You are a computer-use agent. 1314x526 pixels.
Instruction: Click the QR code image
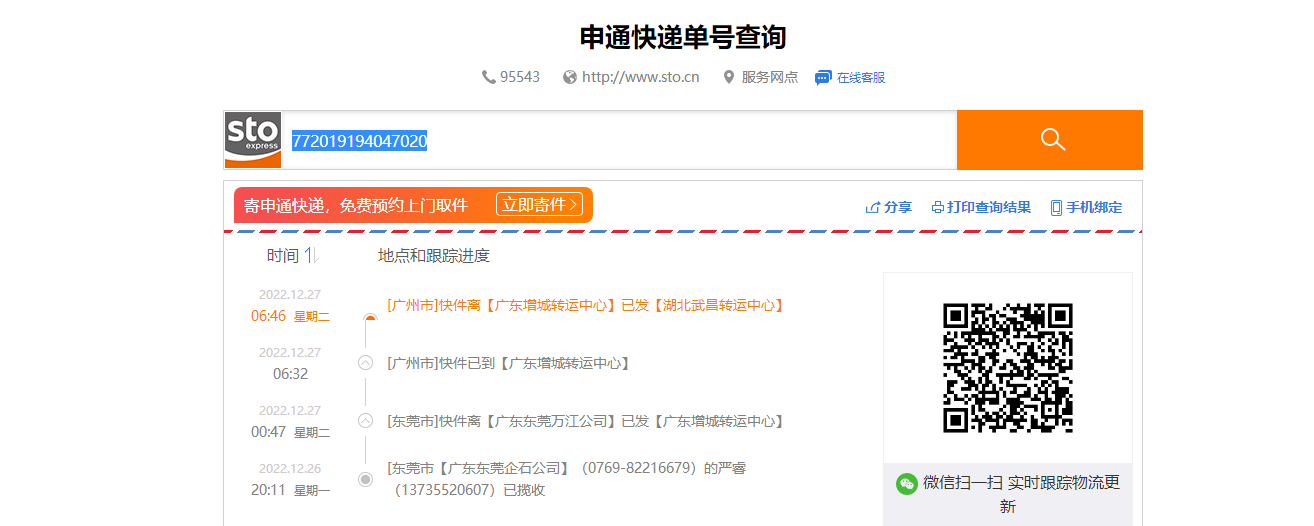[1008, 368]
